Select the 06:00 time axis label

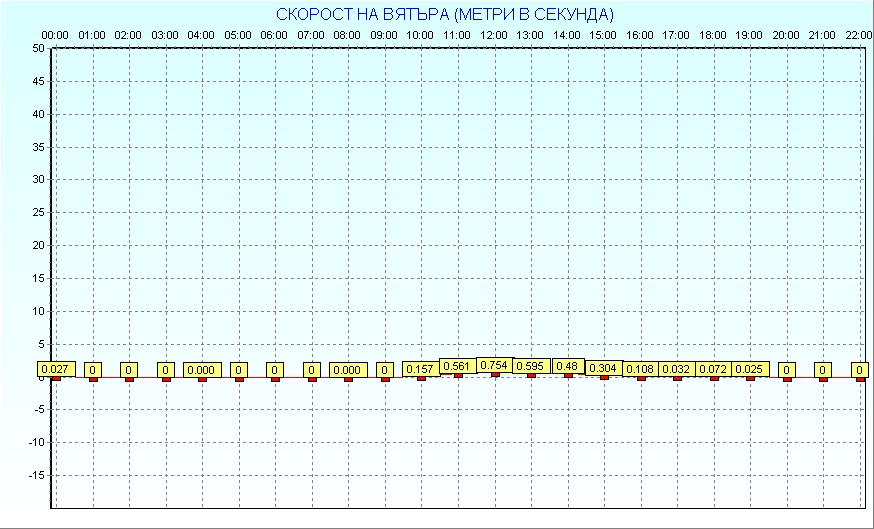click(274, 36)
